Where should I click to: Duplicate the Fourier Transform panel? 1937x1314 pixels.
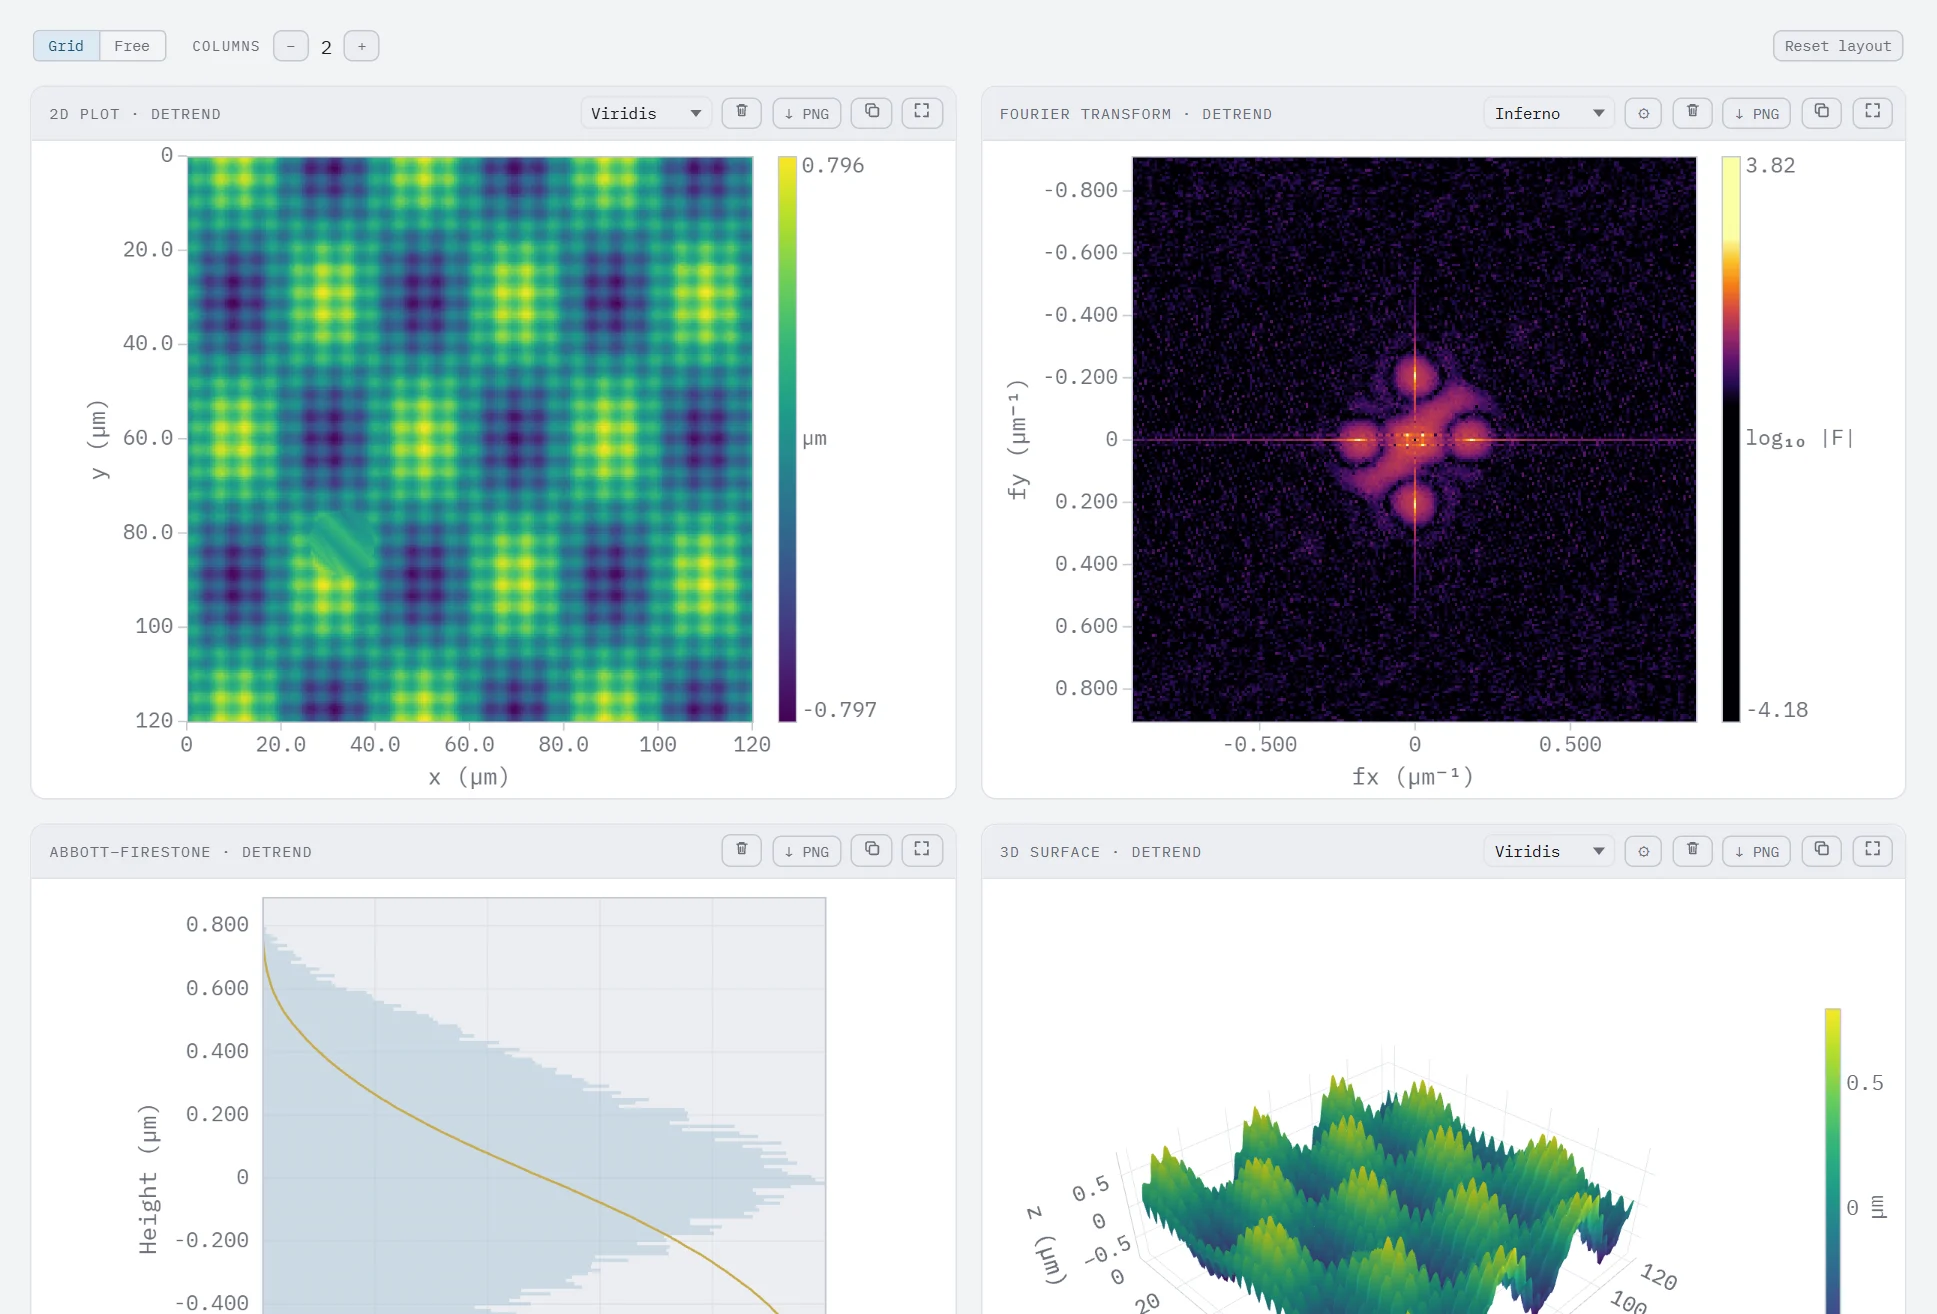1822,112
